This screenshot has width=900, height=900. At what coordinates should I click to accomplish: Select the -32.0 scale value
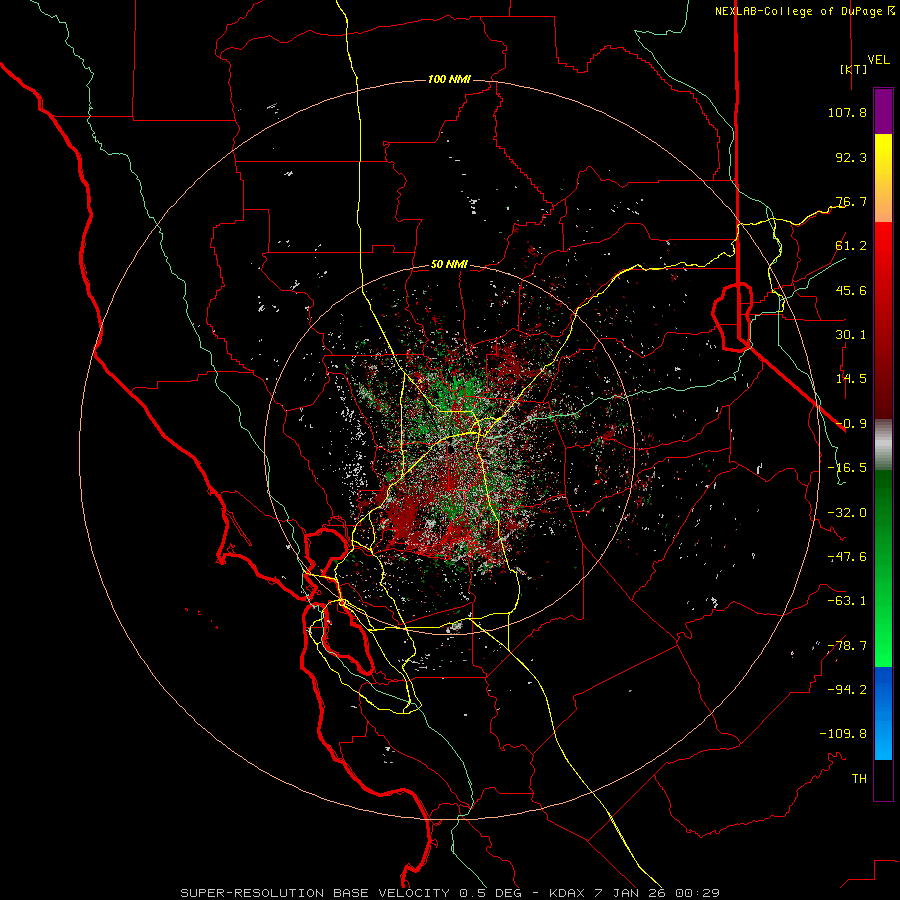point(847,513)
